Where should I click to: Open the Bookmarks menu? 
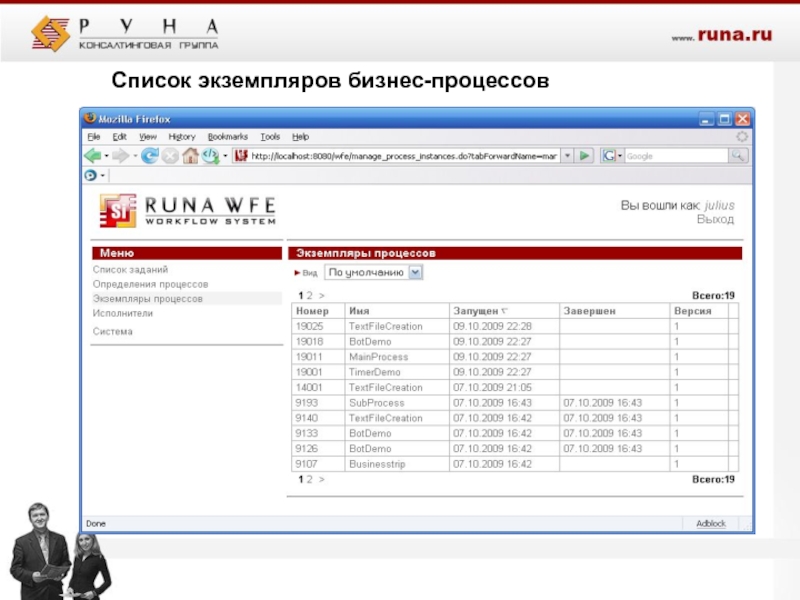tap(228, 136)
